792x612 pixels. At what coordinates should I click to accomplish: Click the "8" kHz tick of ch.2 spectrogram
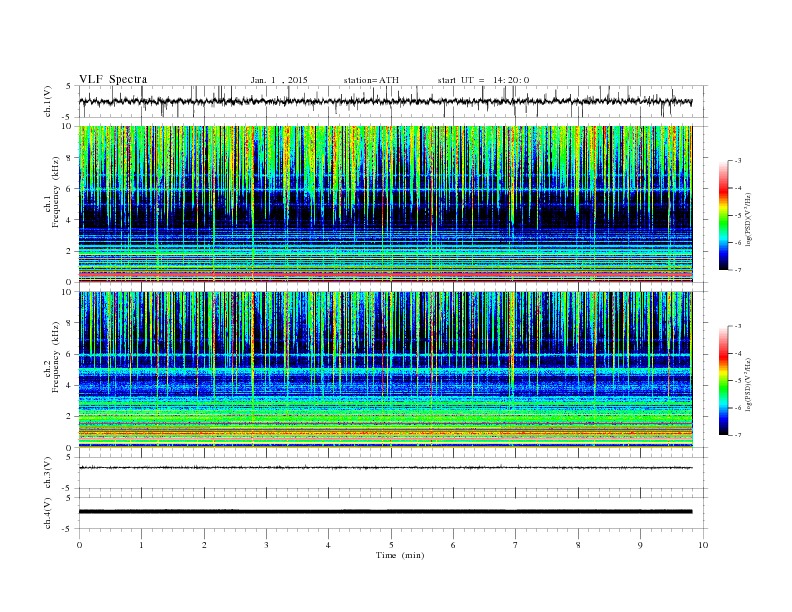(x=69, y=323)
